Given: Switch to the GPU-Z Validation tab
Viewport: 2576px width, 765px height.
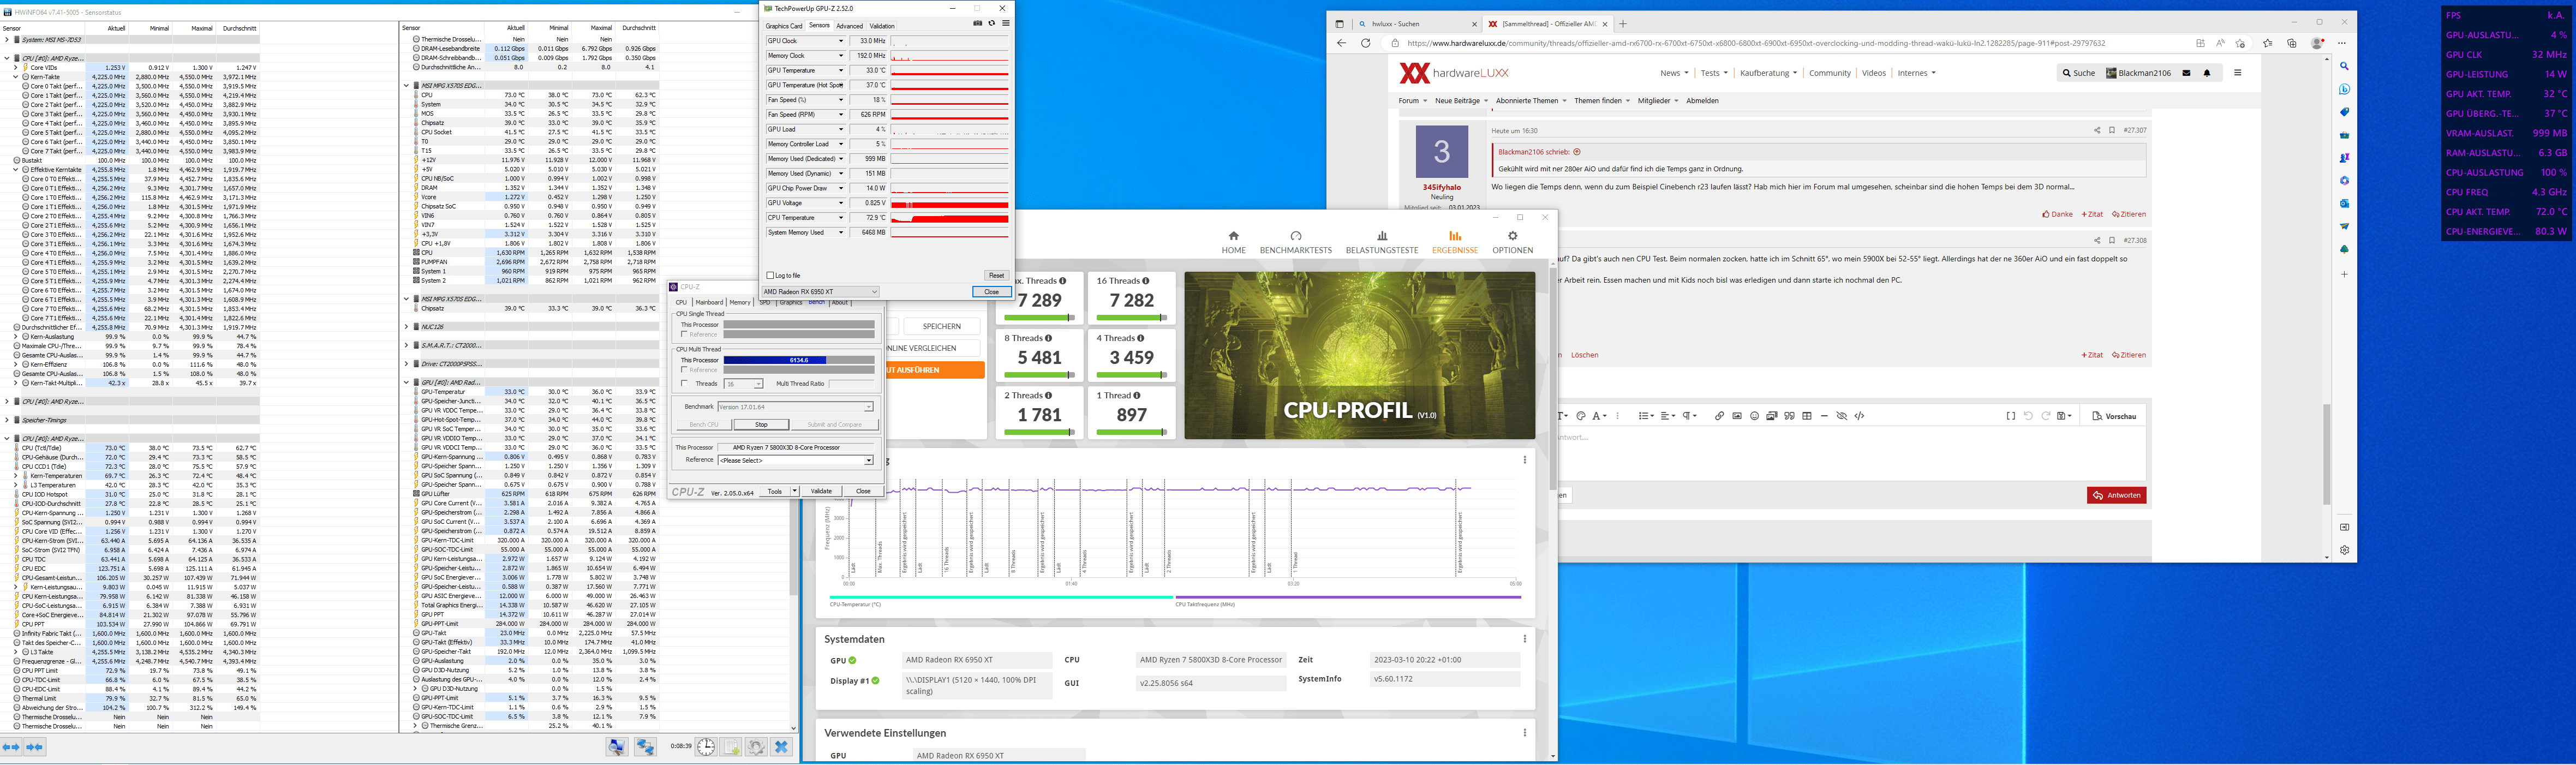Looking at the screenshot, I should [x=882, y=26].
